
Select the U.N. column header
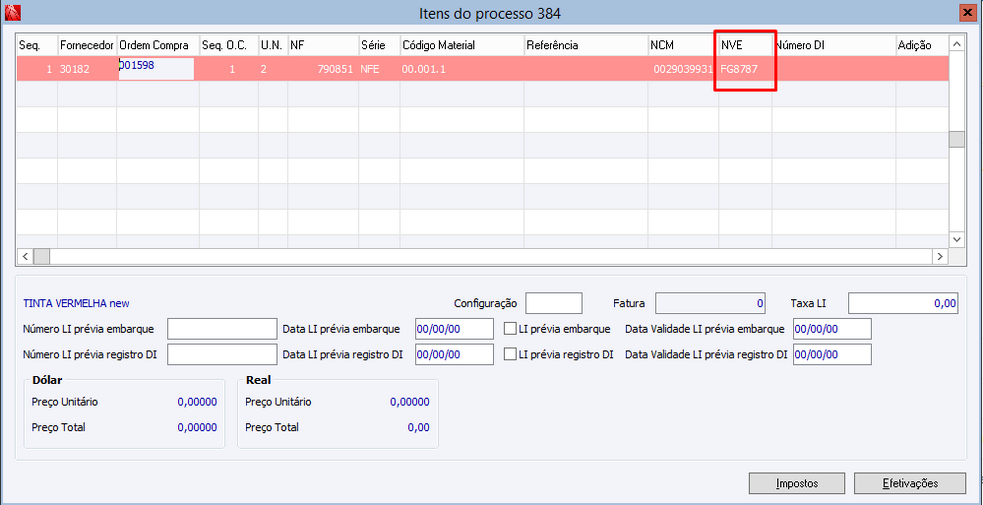(x=273, y=45)
